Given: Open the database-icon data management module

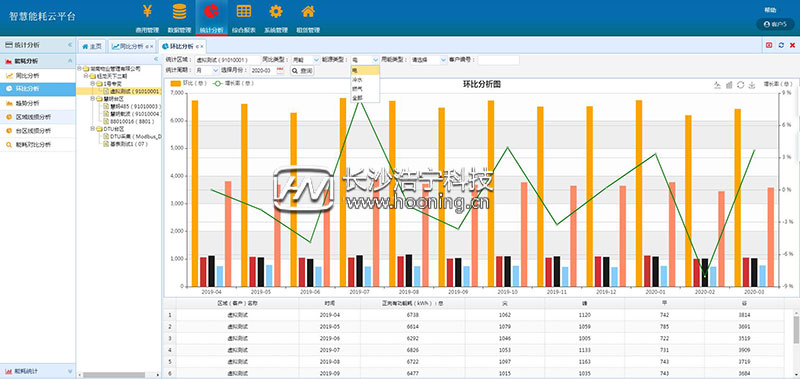Looking at the screenshot, I should pyautogui.click(x=179, y=17).
